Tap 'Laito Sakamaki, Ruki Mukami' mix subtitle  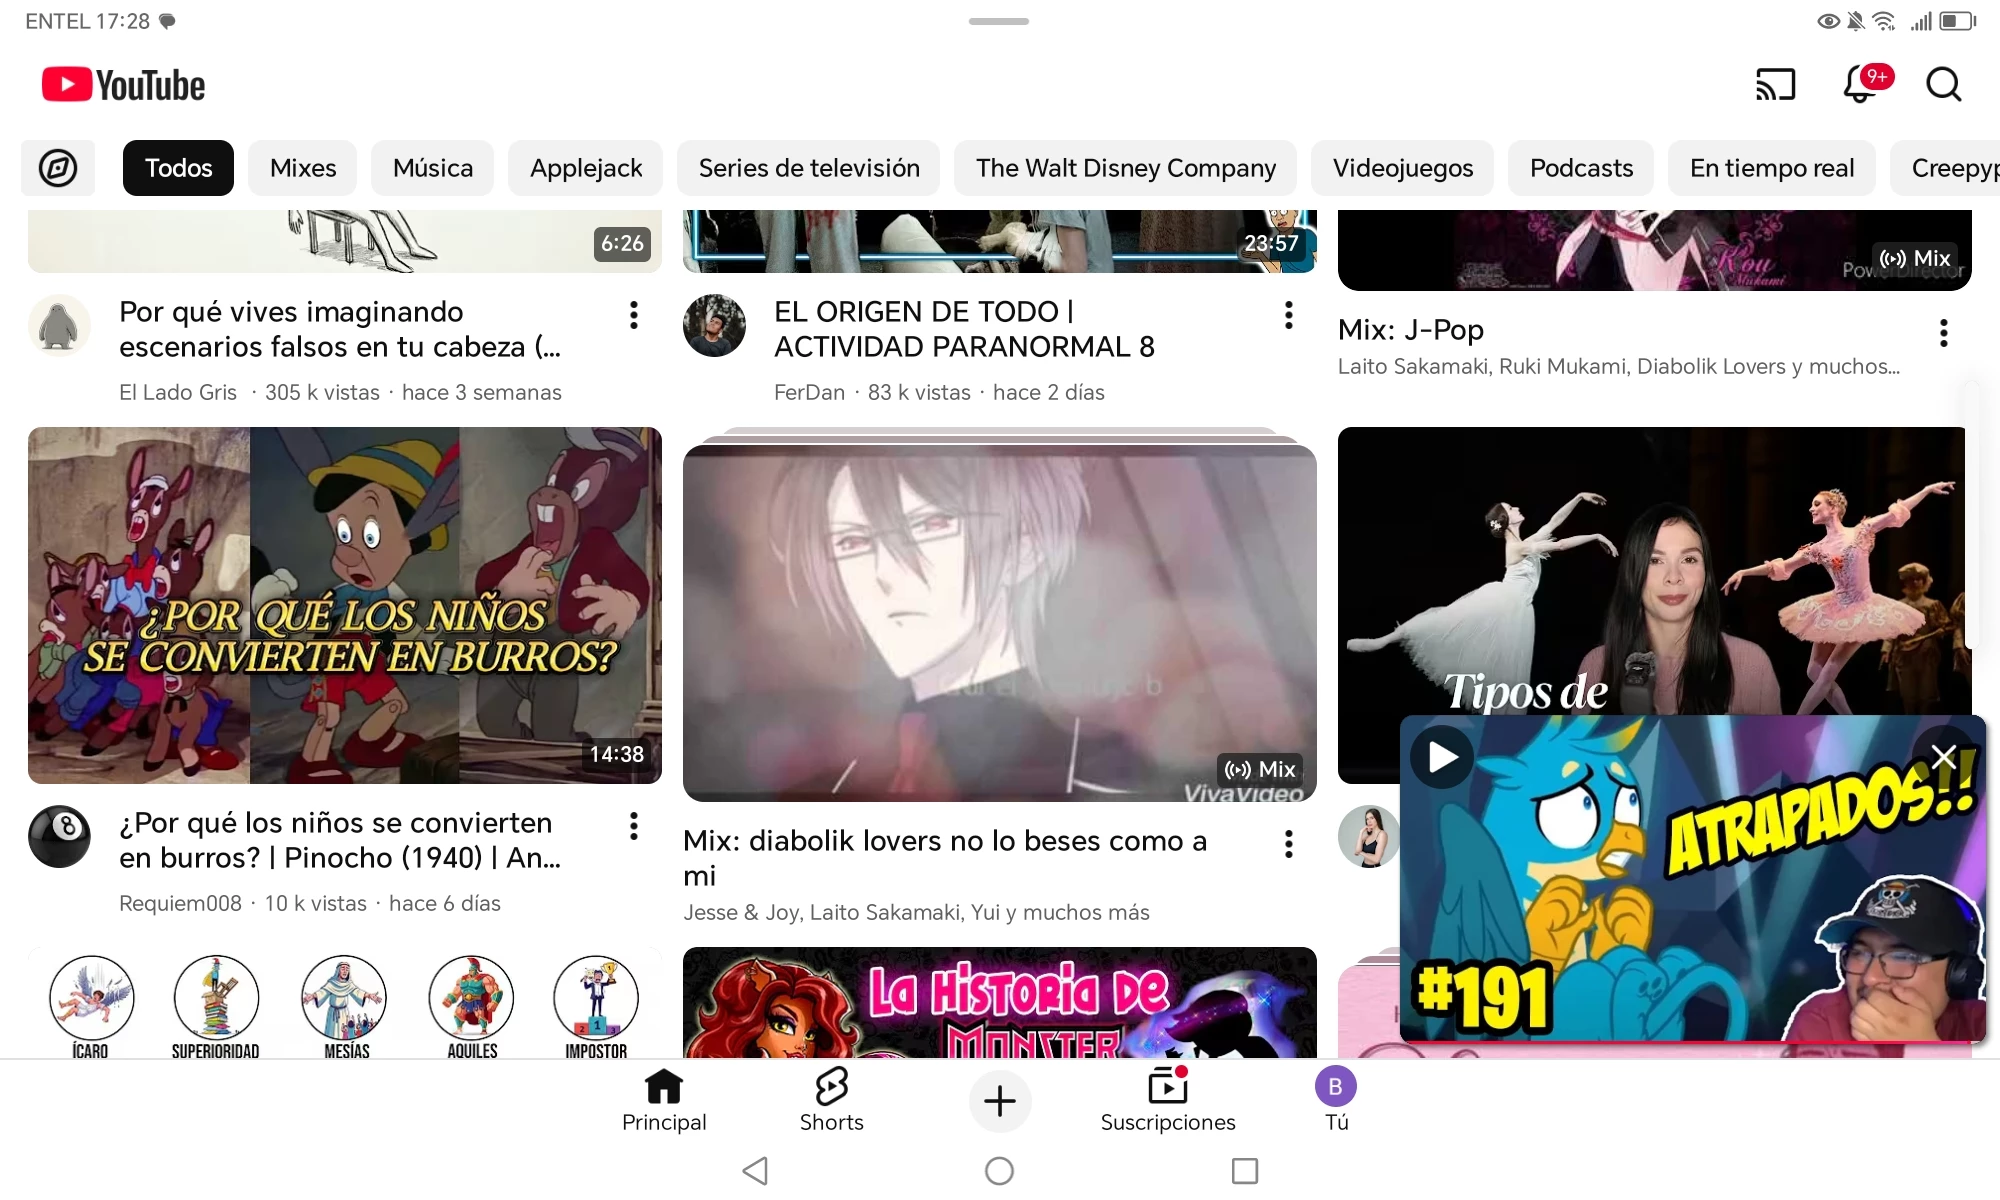[x=1618, y=366]
